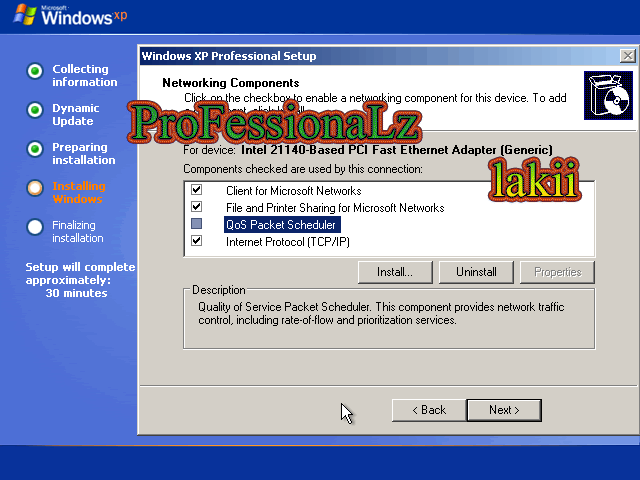Viewport: 640px width, 480px height.
Task: Click the Preparing installation step indicator
Action: coord(35,149)
